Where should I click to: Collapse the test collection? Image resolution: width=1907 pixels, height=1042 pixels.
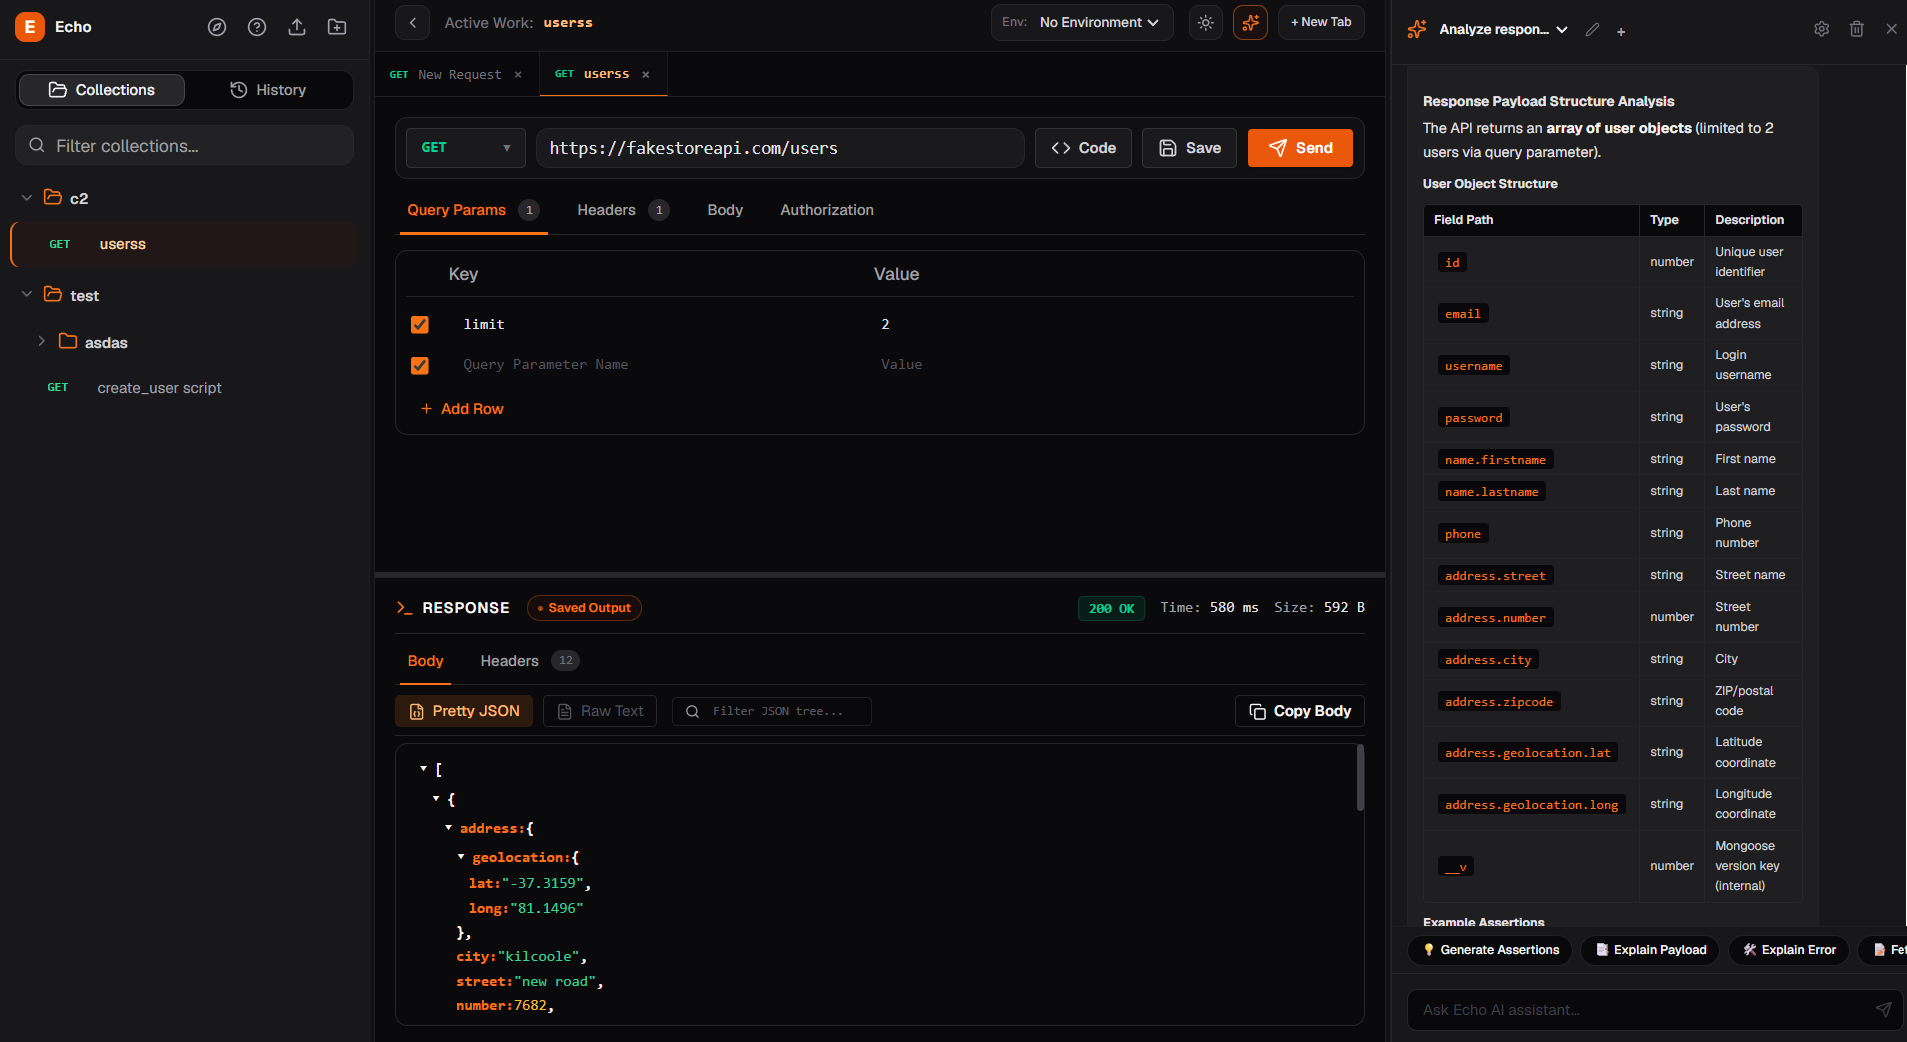(x=27, y=295)
